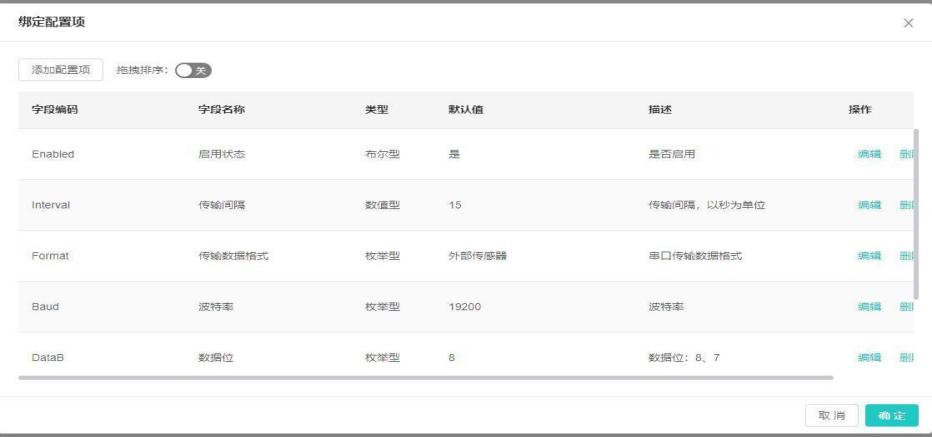Image resolution: width=932 pixels, height=437 pixels.
Task: Open 编辑 for the Format row
Action: (869, 256)
